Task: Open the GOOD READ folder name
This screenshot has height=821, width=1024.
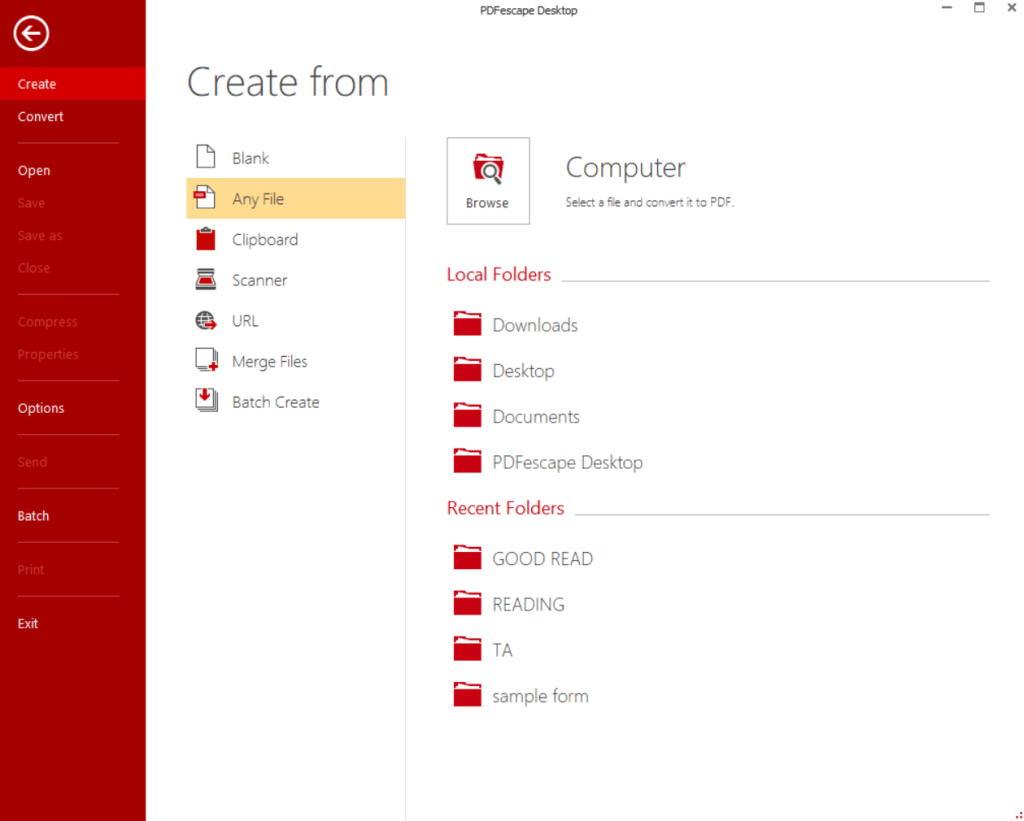Action: (x=543, y=559)
